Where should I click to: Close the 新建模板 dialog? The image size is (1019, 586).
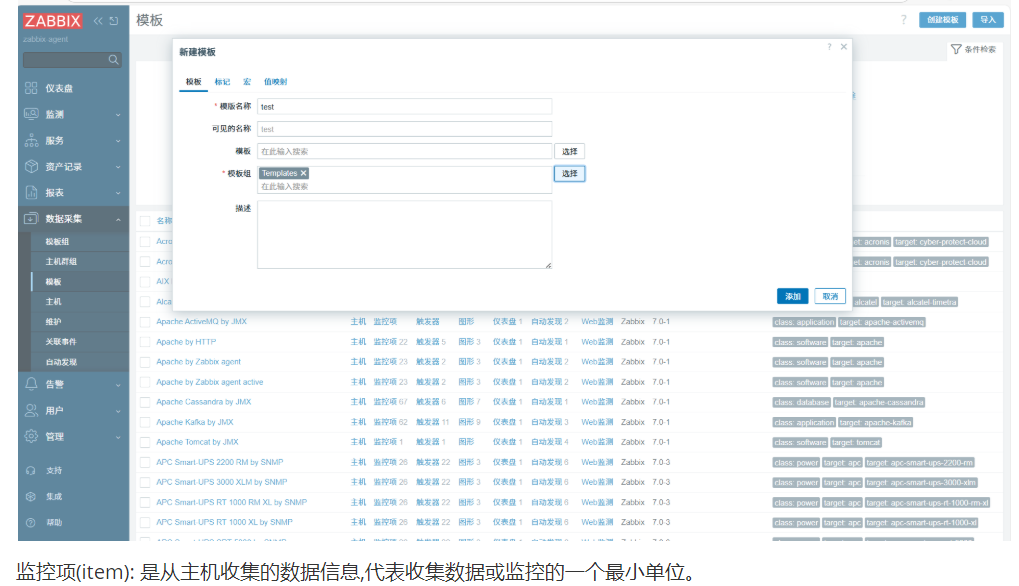[x=844, y=47]
